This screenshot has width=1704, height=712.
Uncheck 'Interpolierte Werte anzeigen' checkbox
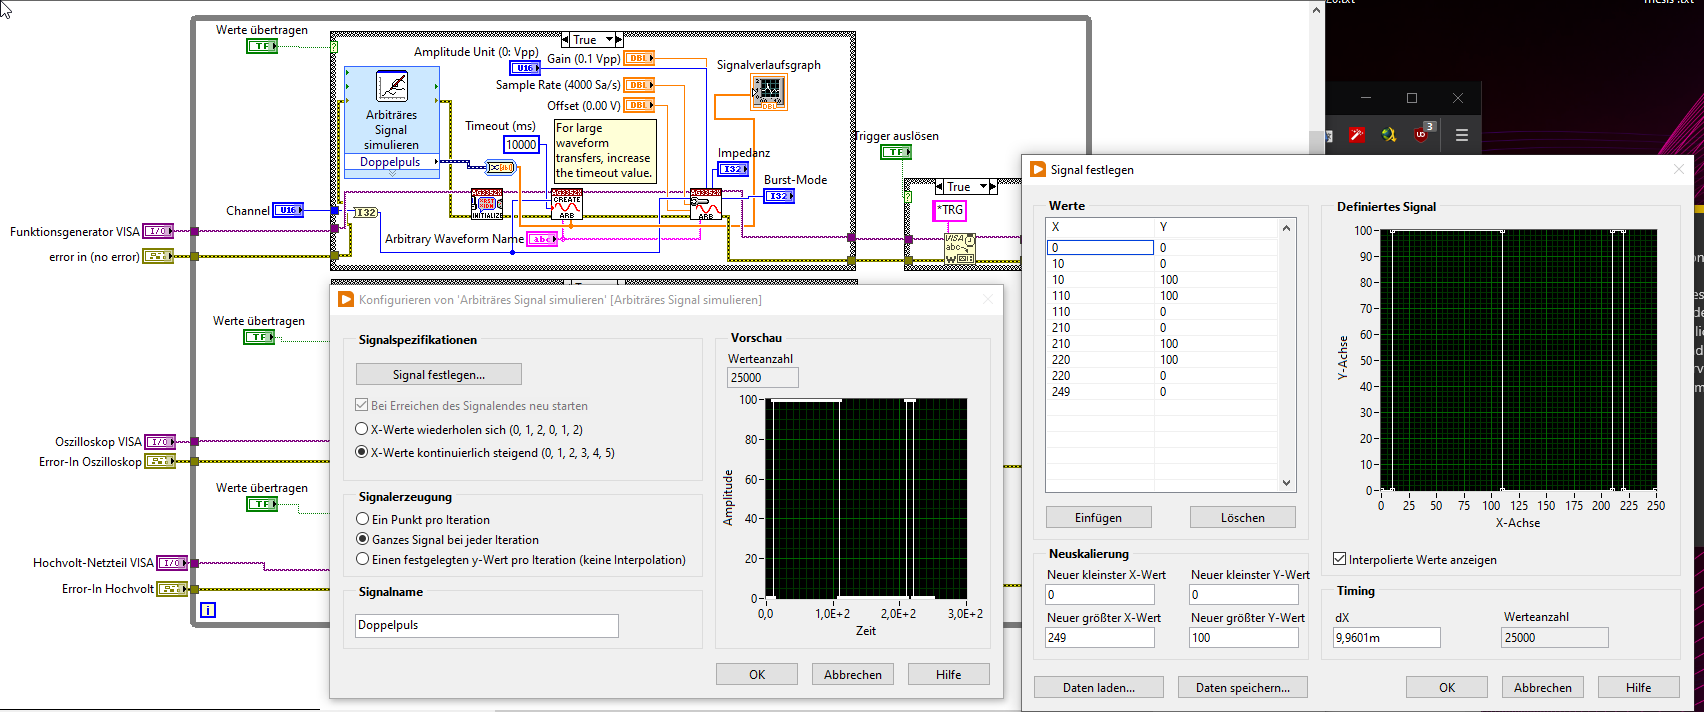1340,559
